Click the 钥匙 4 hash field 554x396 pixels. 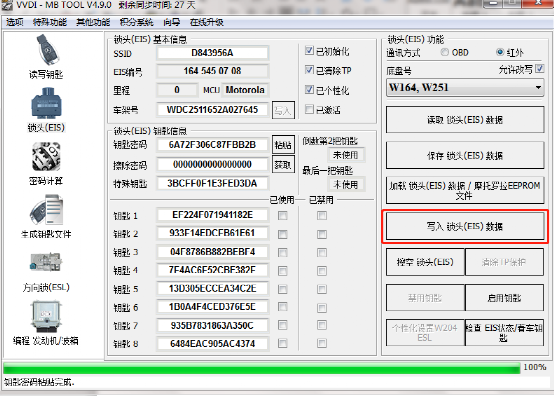[x=212, y=270]
